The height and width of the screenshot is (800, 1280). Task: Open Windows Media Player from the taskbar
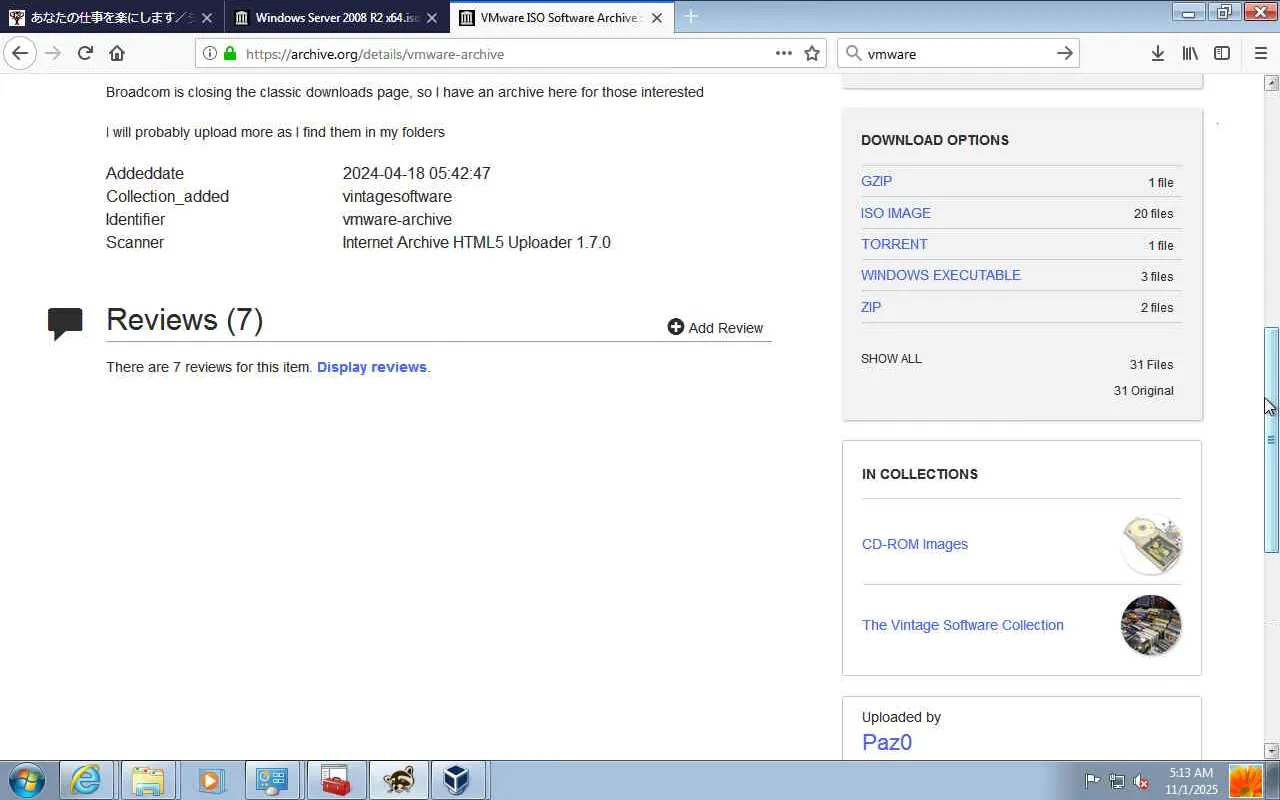(x=210, y=780)
